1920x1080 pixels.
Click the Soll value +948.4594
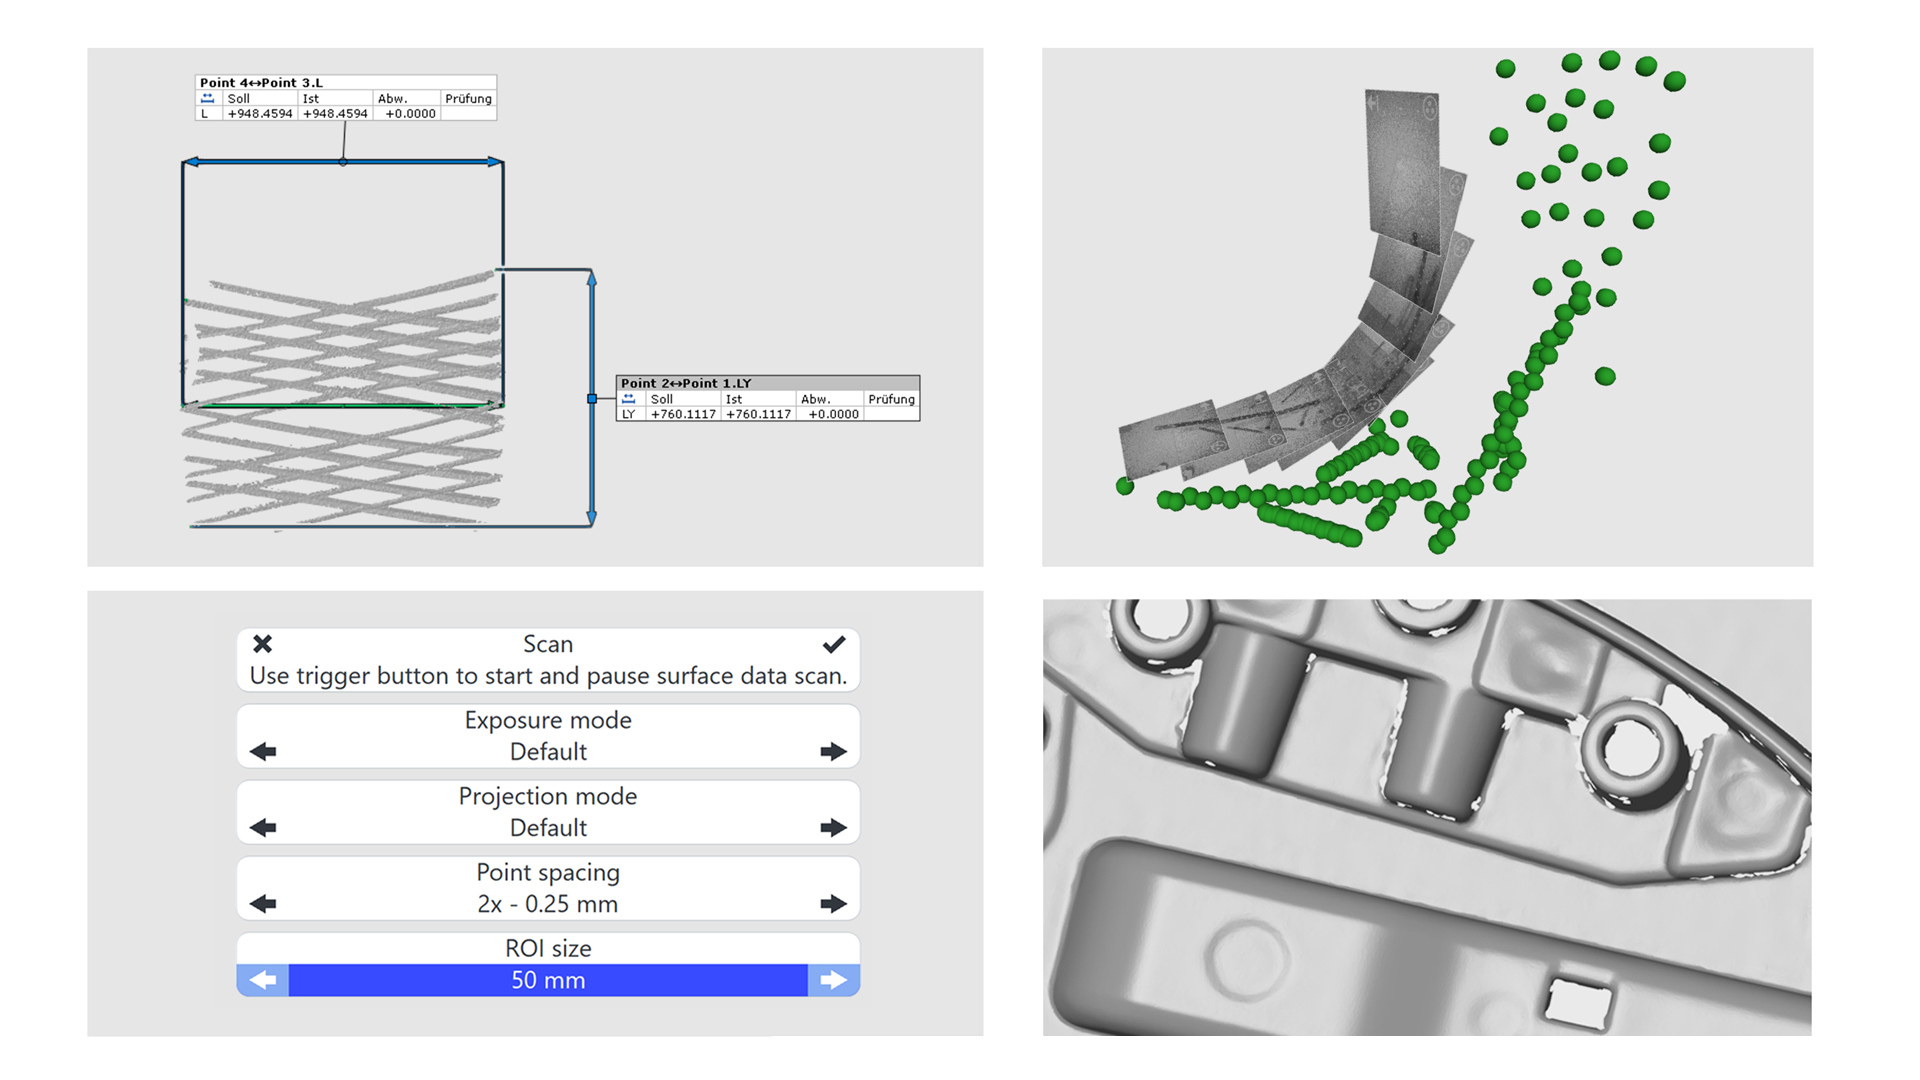pos(260,114)
